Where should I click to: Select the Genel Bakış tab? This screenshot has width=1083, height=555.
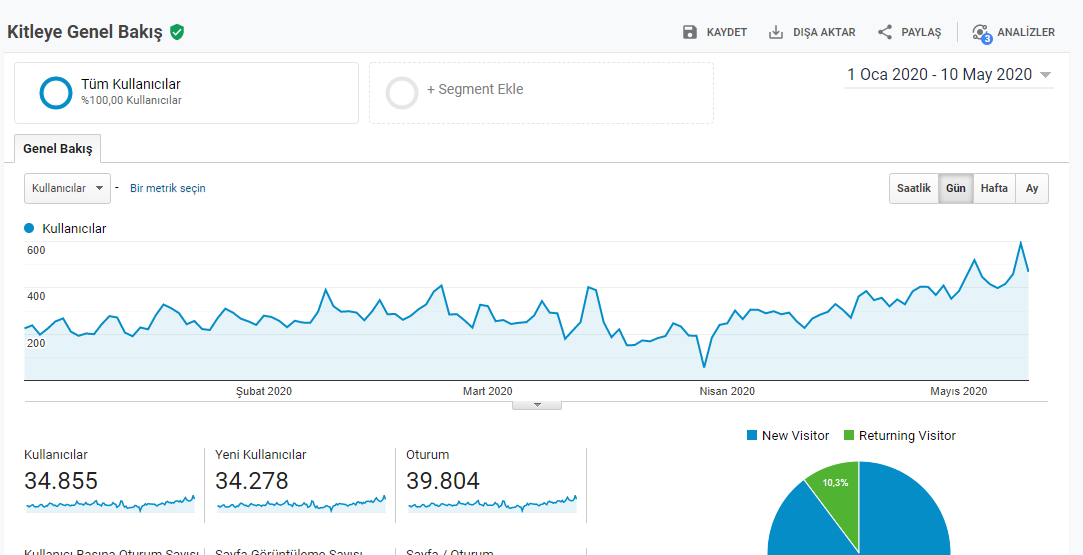[x=57, y=148]
